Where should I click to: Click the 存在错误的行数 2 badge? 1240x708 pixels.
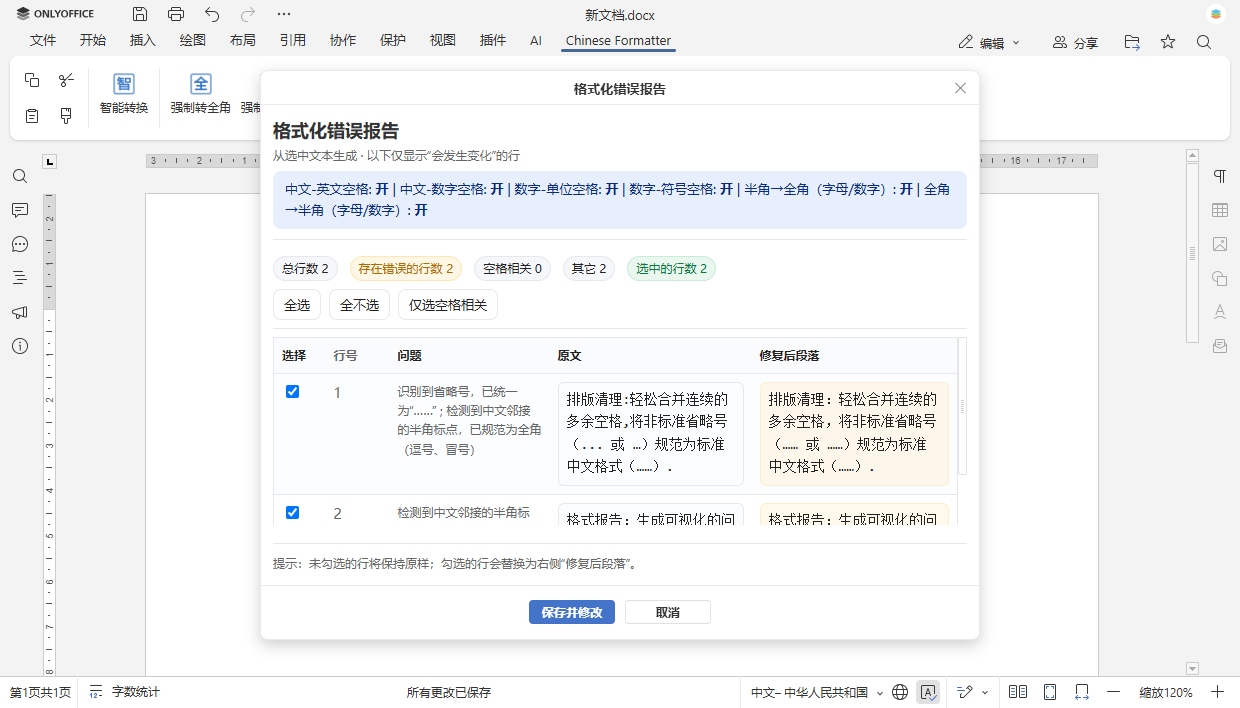point(406,268)
